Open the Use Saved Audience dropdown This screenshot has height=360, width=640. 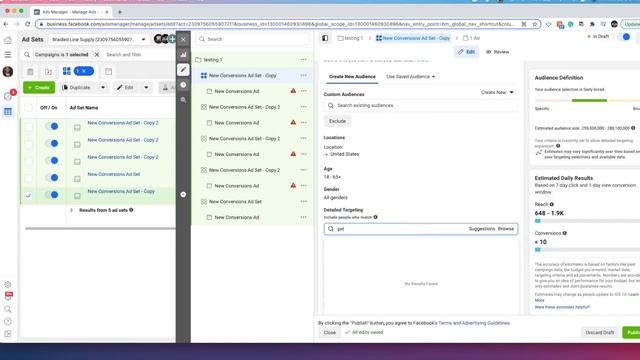coord(410,76)
